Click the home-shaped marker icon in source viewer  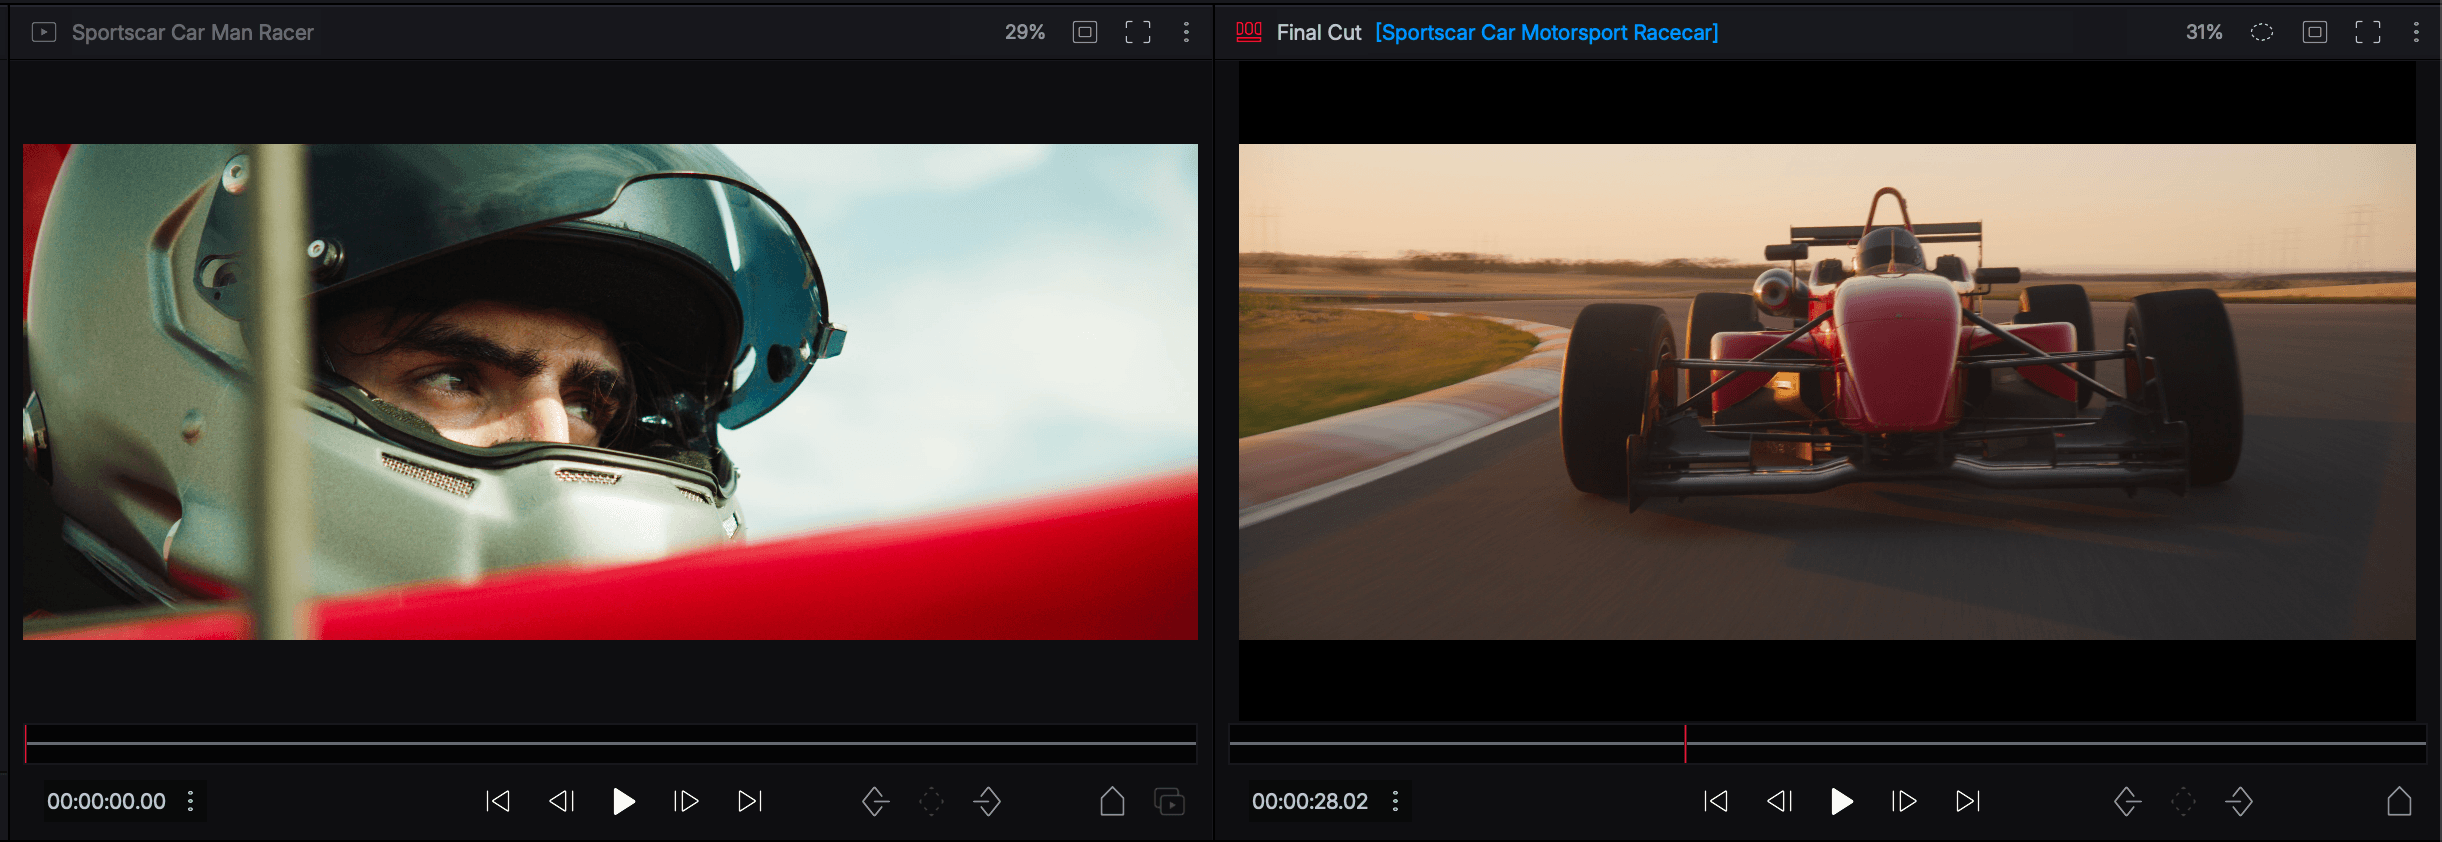[x=1112, y=801]
